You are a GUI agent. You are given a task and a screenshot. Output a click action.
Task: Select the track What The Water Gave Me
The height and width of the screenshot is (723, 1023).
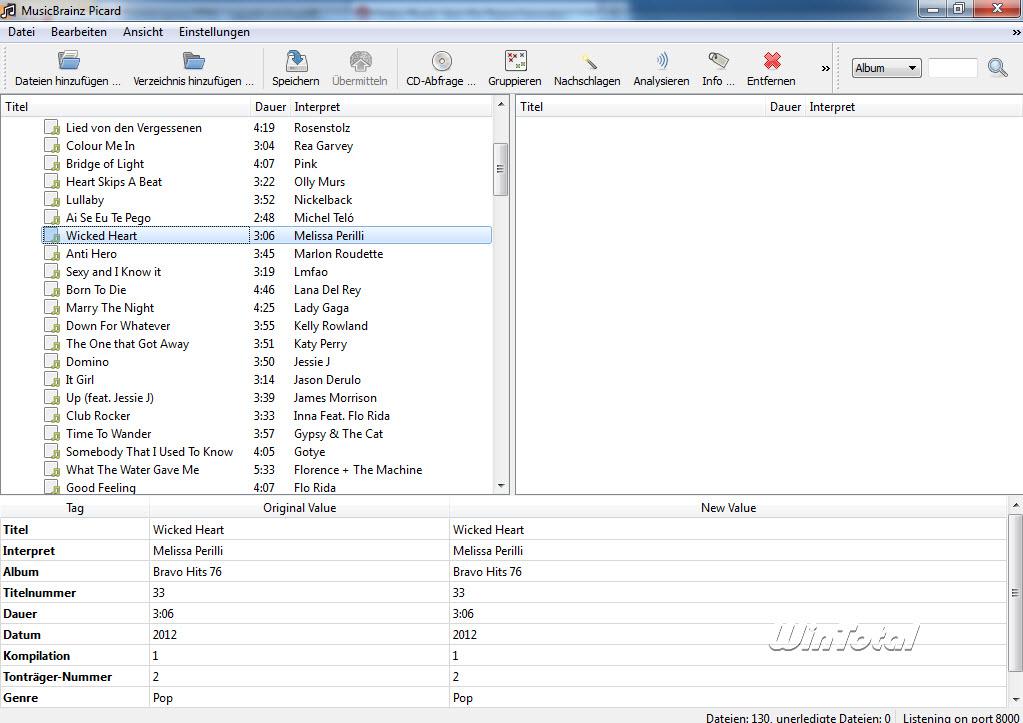point(132,470)
